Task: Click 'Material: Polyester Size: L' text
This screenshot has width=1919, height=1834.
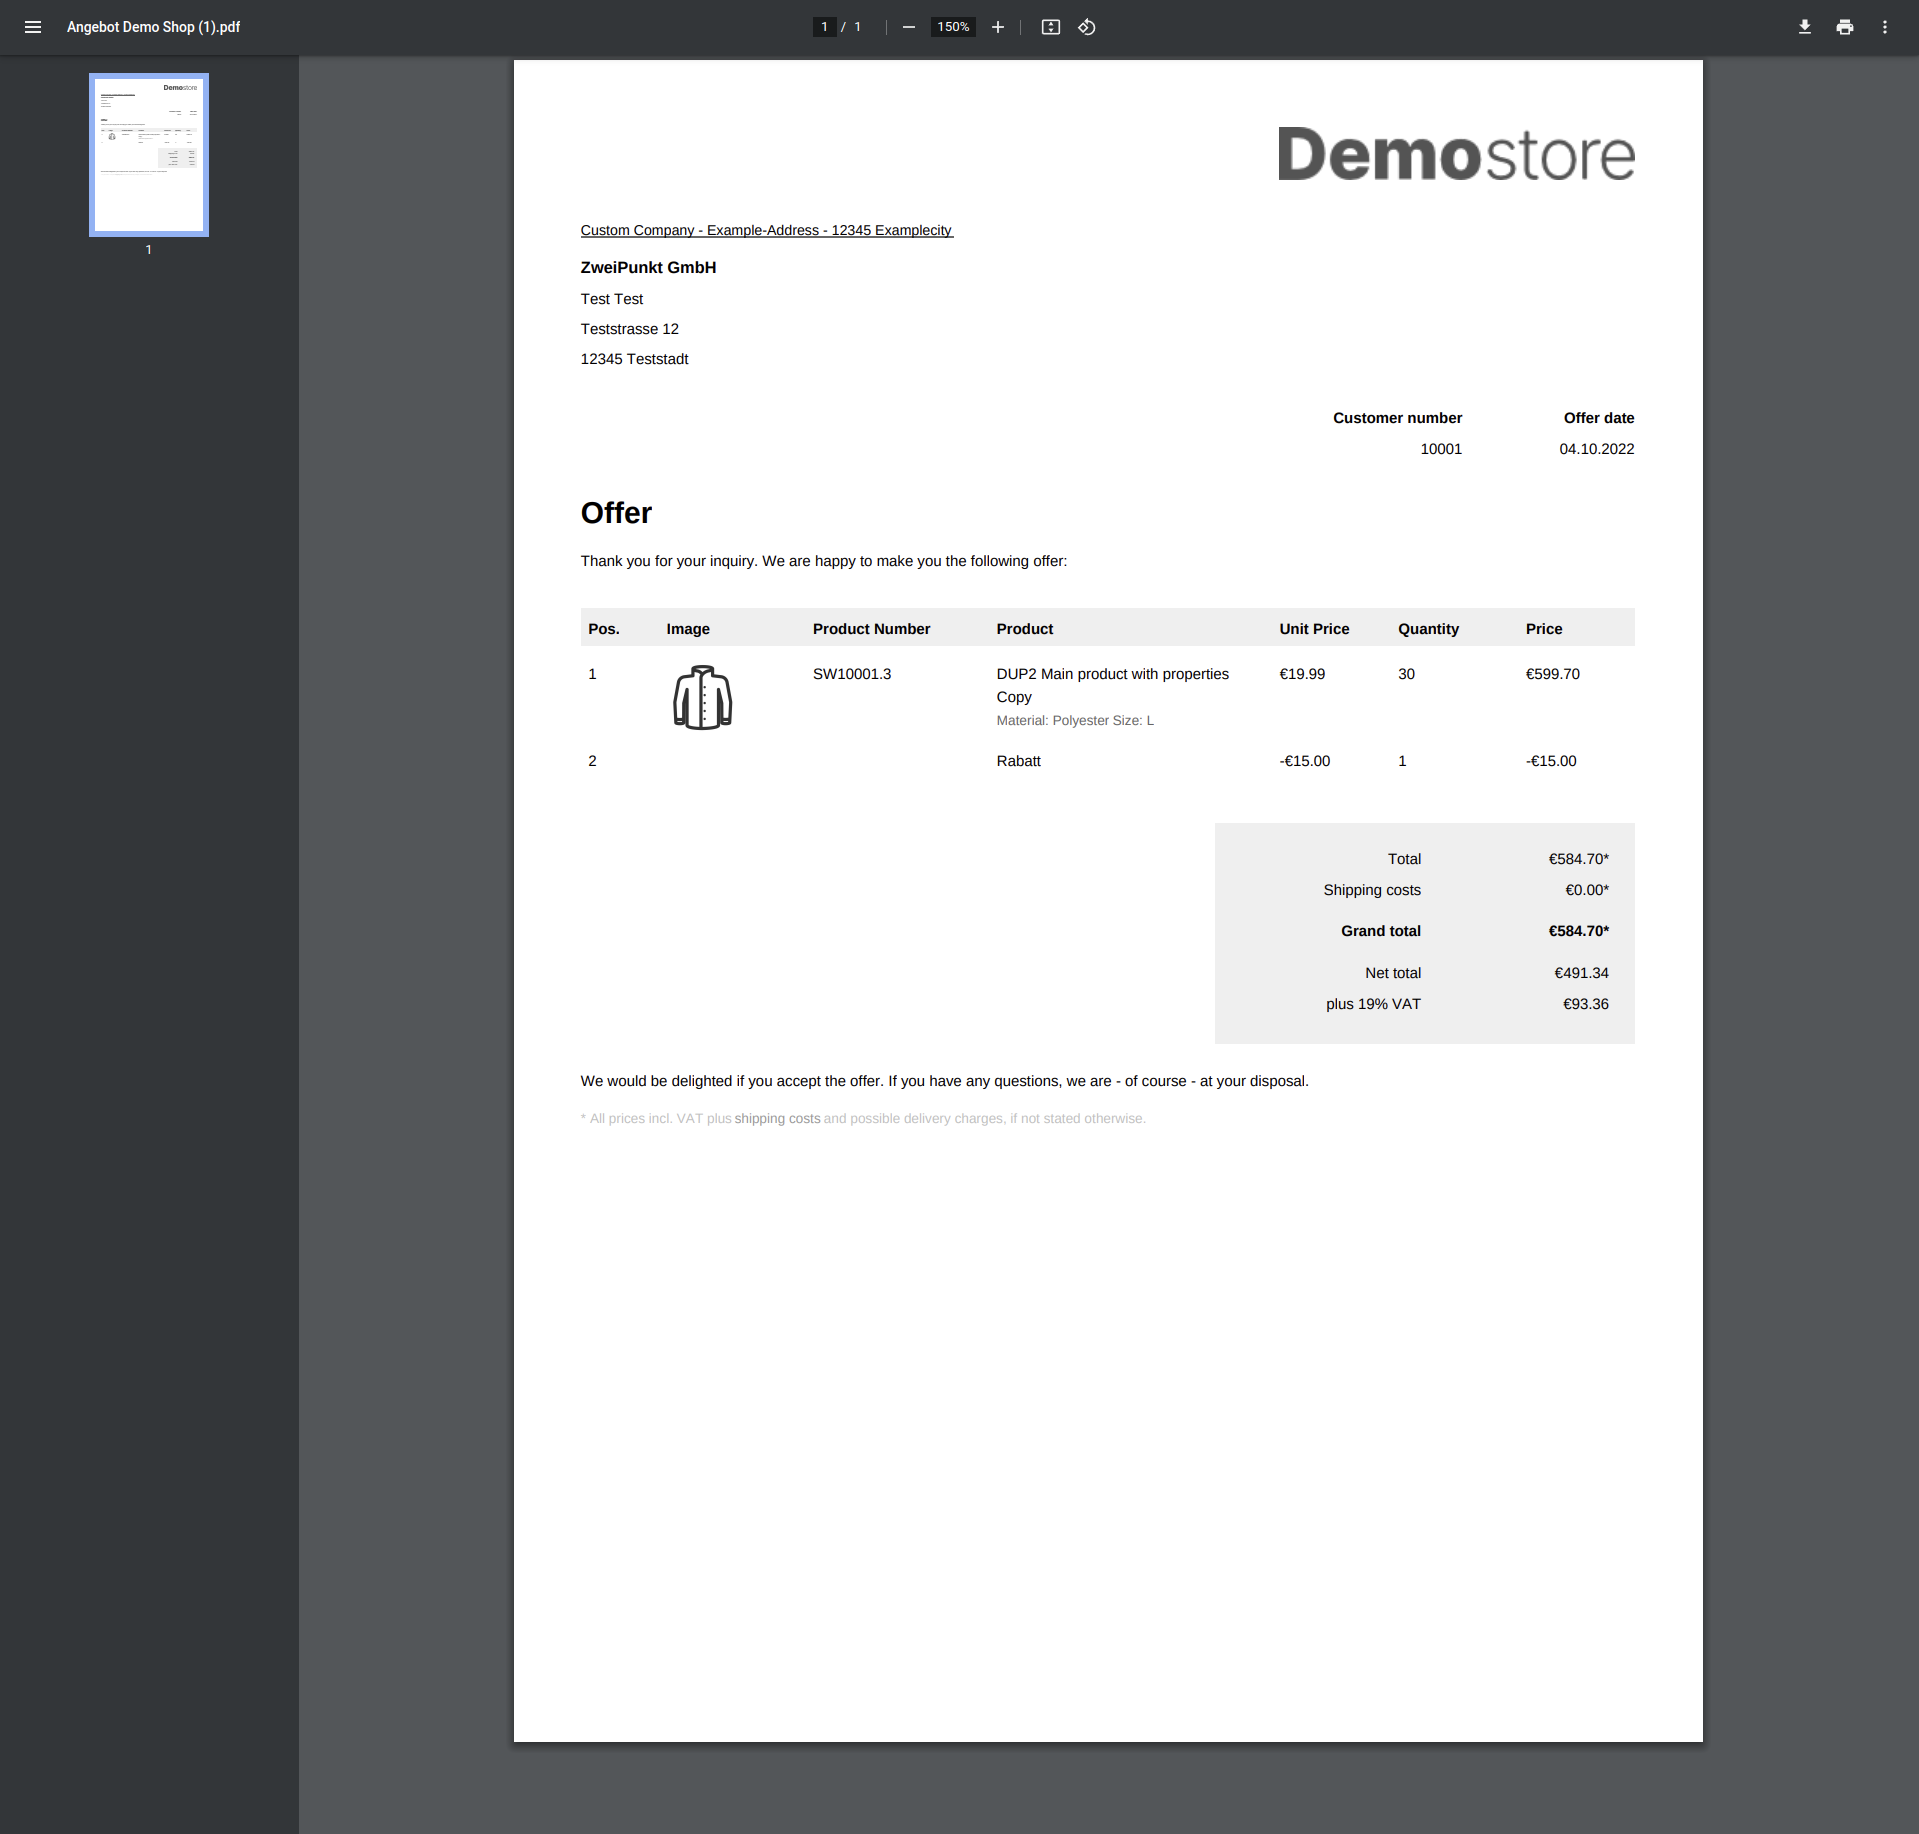Action: click(x=1075, y=720)
